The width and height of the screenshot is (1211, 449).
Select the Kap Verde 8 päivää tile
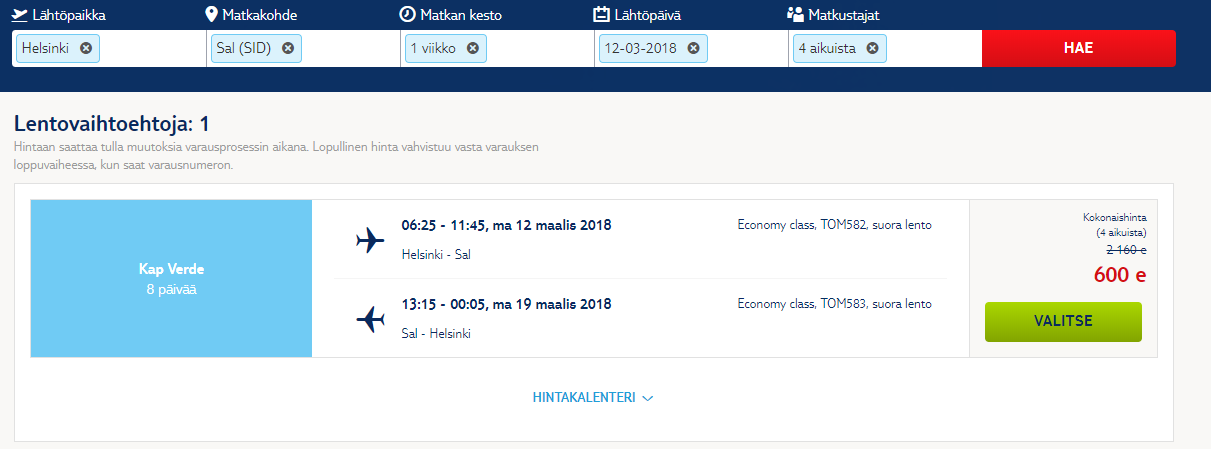pos(171,278)
